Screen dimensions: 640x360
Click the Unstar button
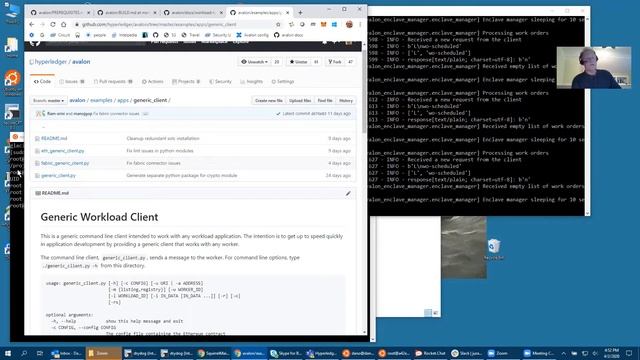(x=298, y=62)
